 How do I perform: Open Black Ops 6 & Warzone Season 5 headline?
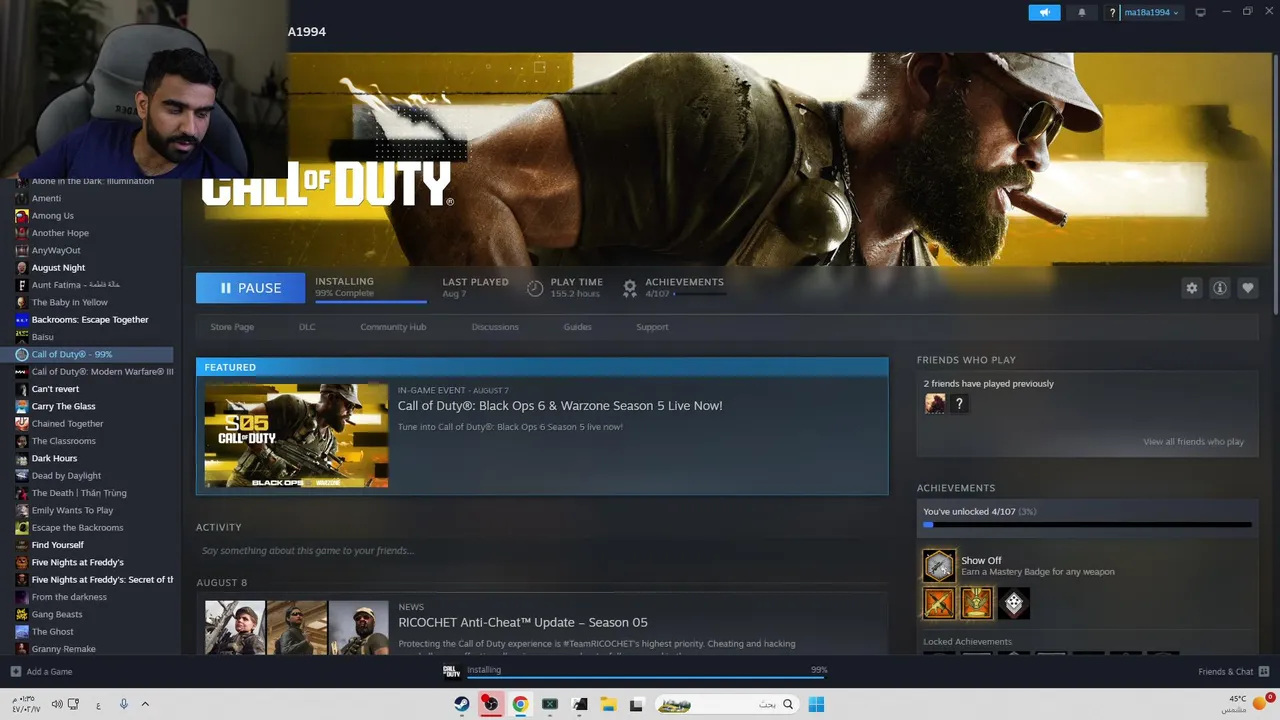pos(560,406)
